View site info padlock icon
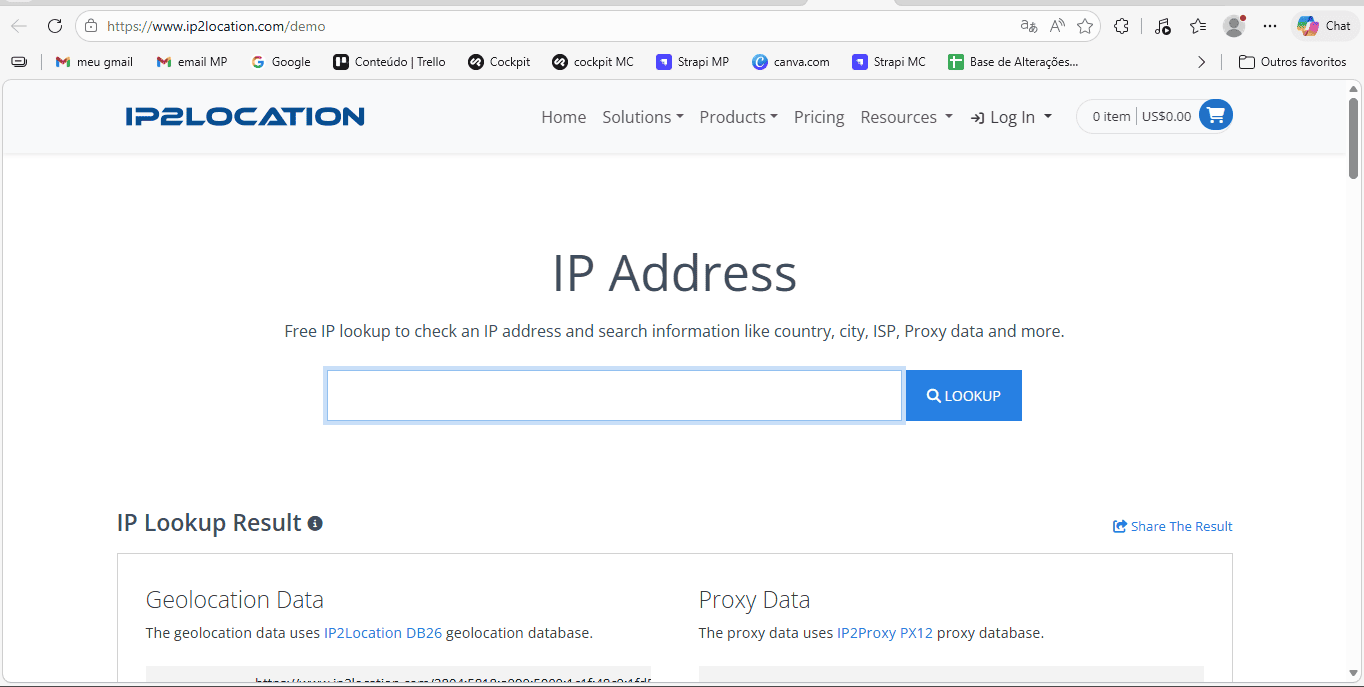This screenshot has height=687, width=1364. (x=91, y=26)
